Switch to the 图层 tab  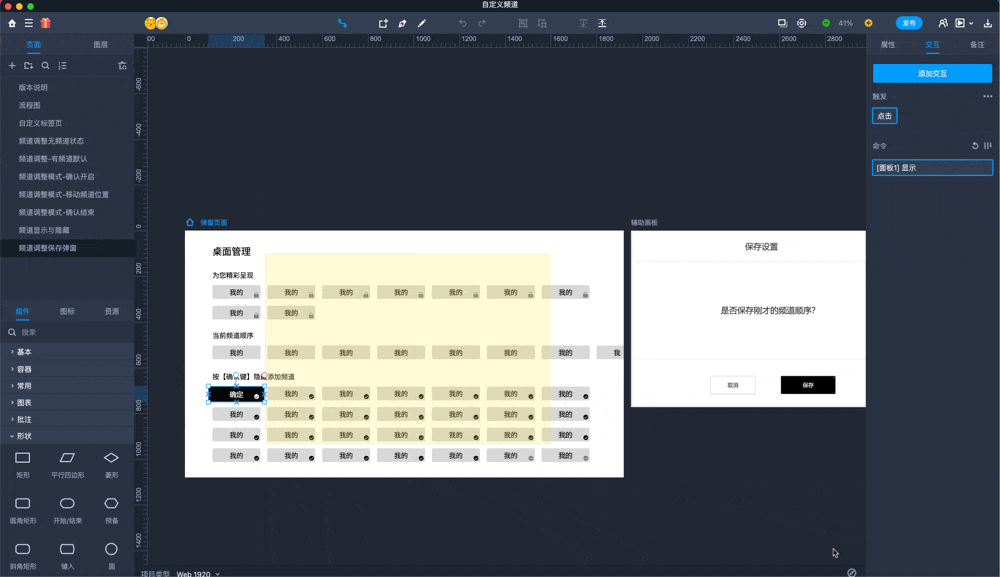101,45
